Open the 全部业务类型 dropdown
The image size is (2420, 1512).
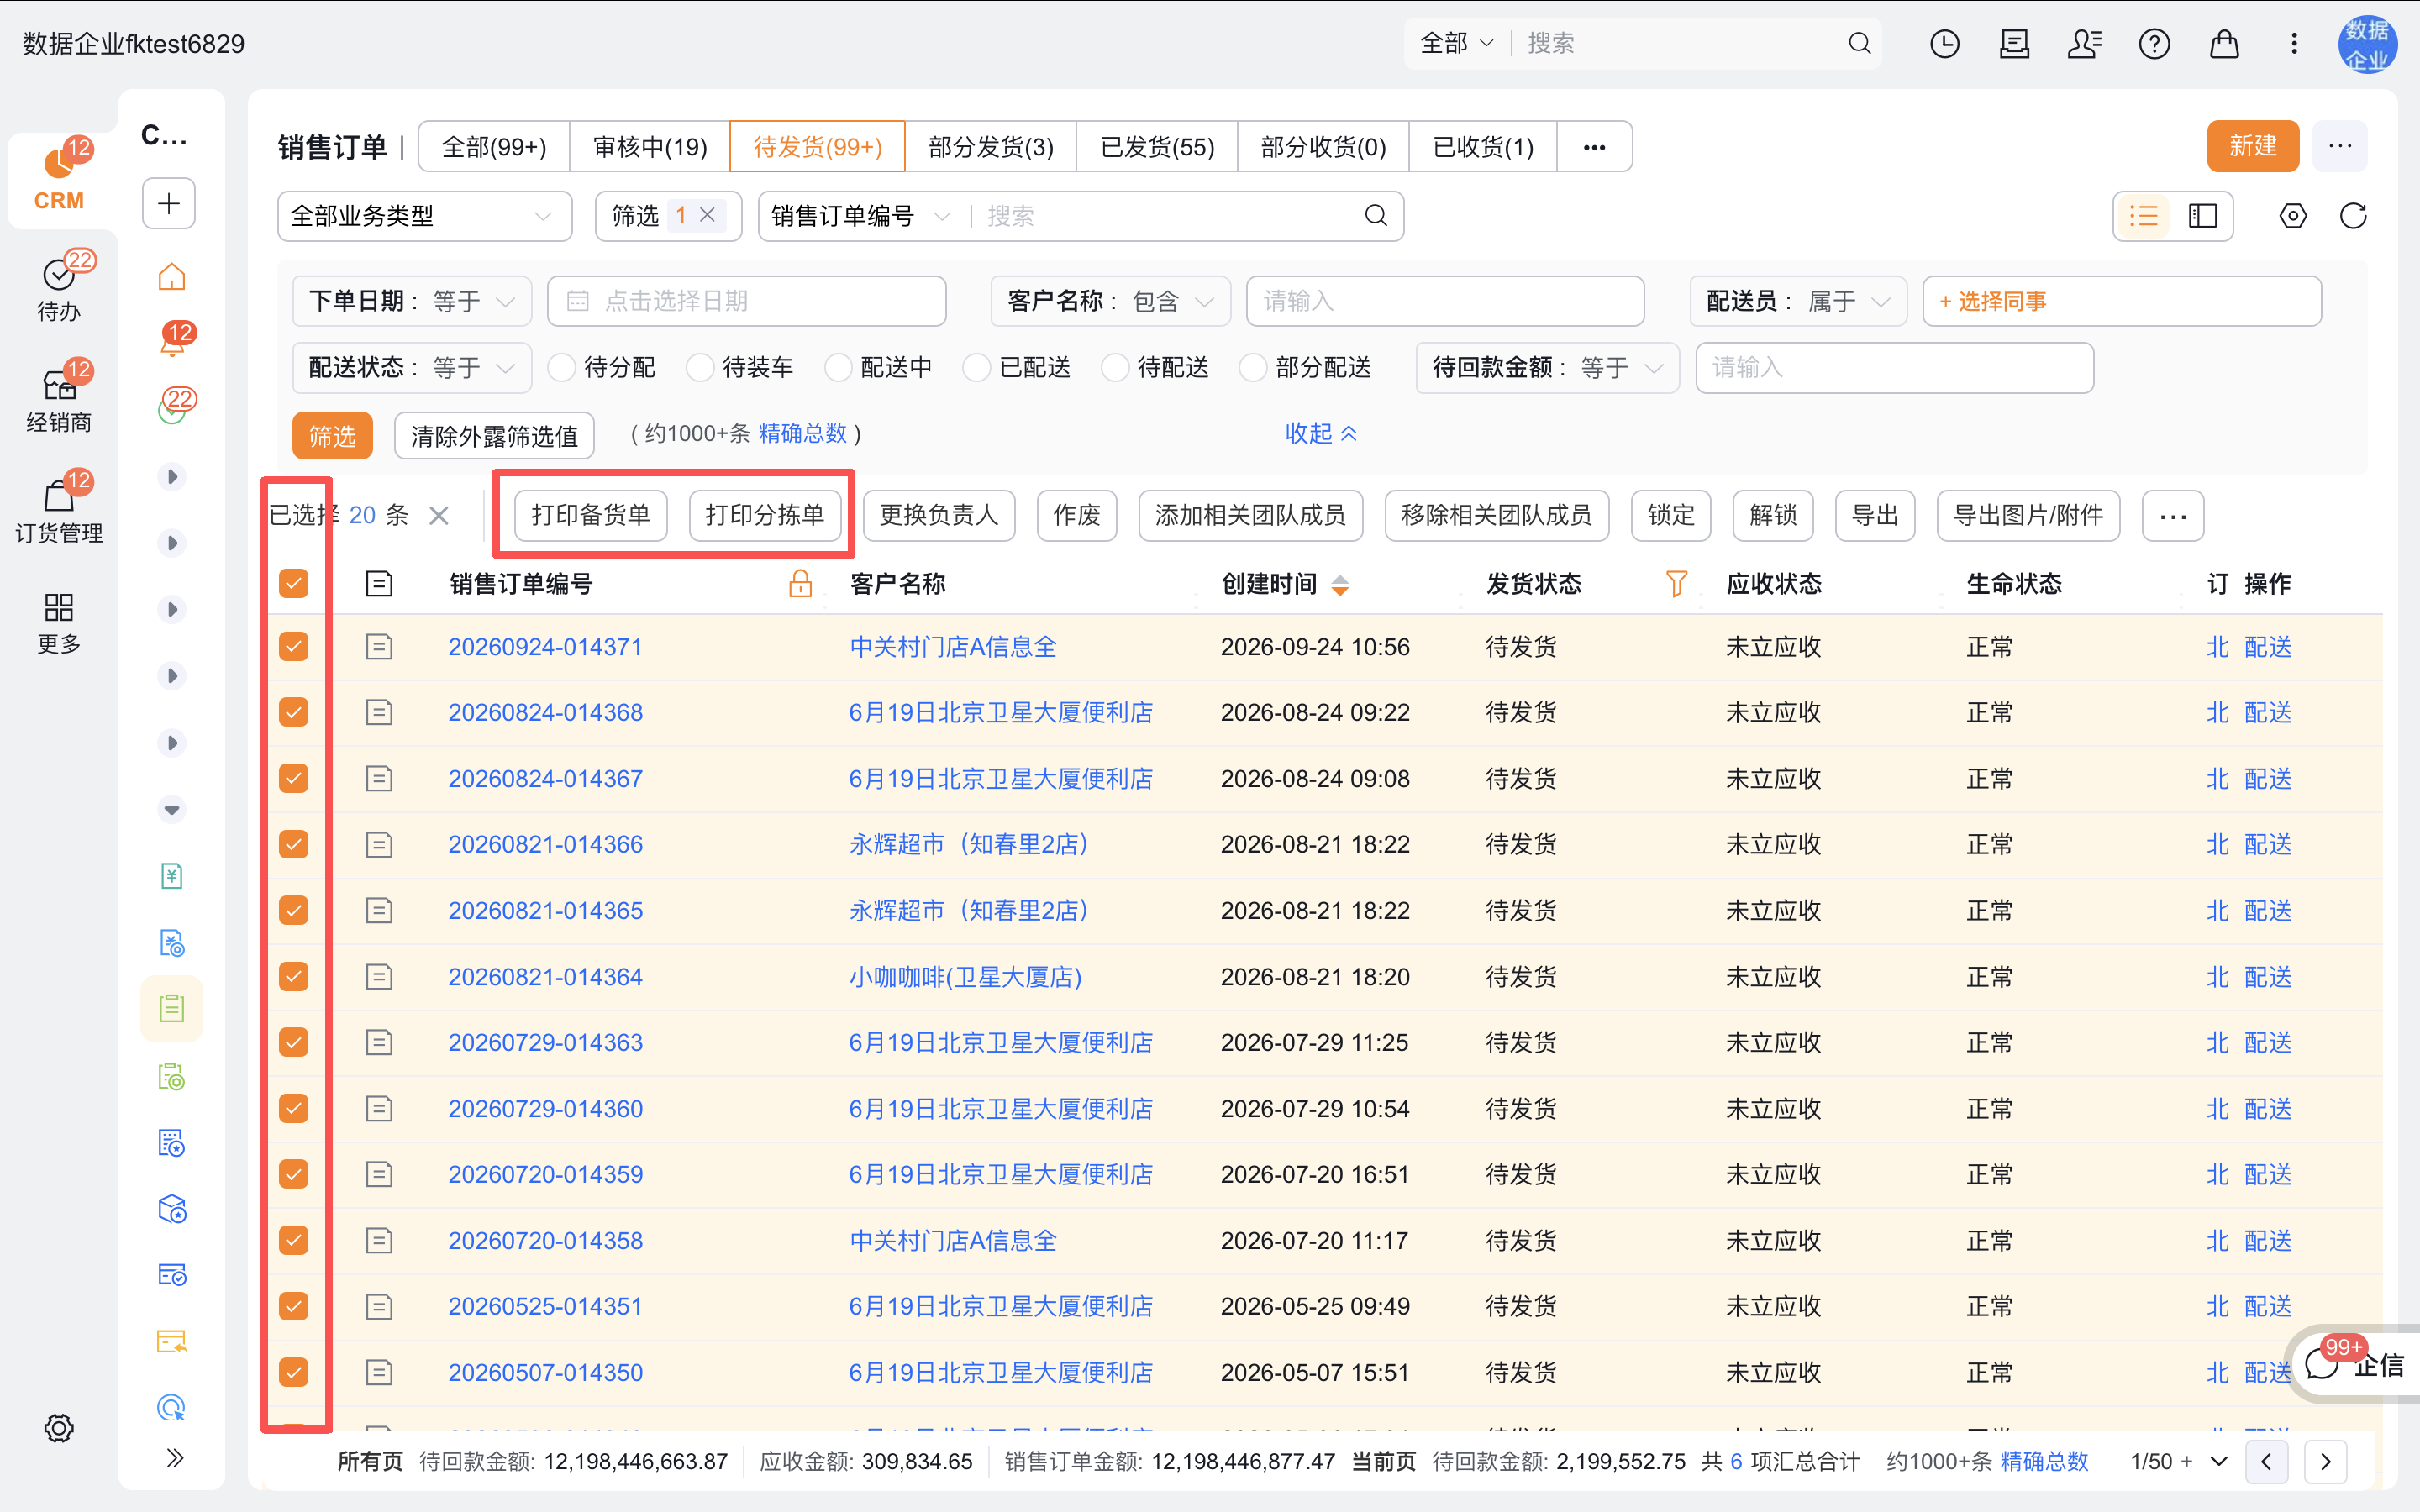click(x=424, y=216)
